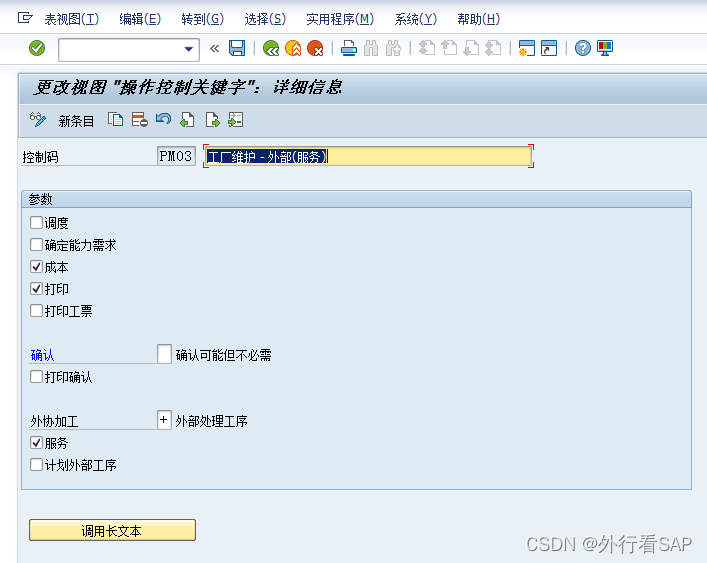Click the 调用长文本 button

(112, 530)
